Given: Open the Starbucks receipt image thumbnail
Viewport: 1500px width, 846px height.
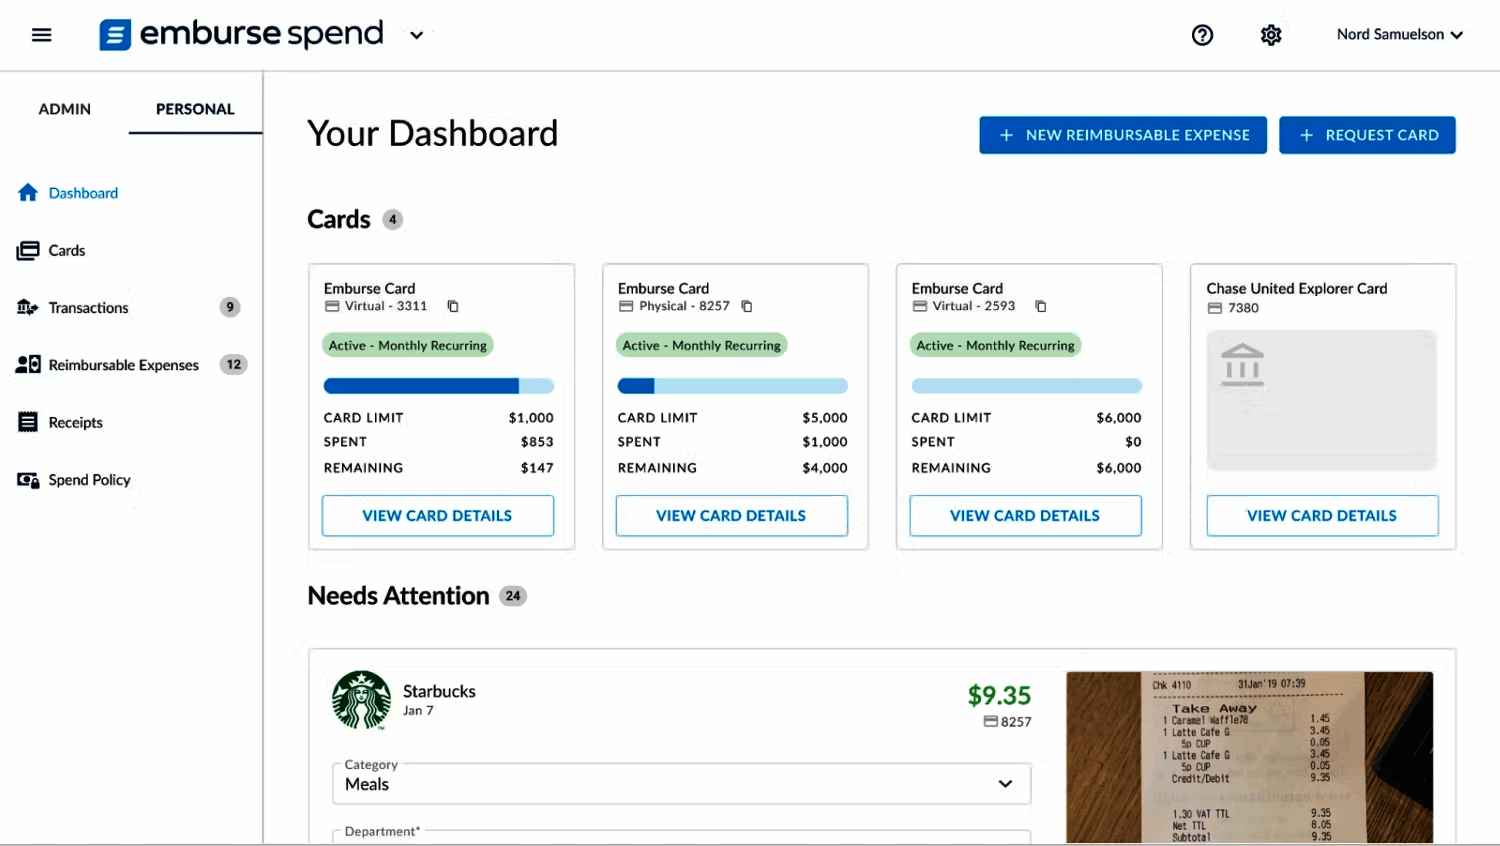Looking at the screenshot, I should click(x=1249, y=757).
